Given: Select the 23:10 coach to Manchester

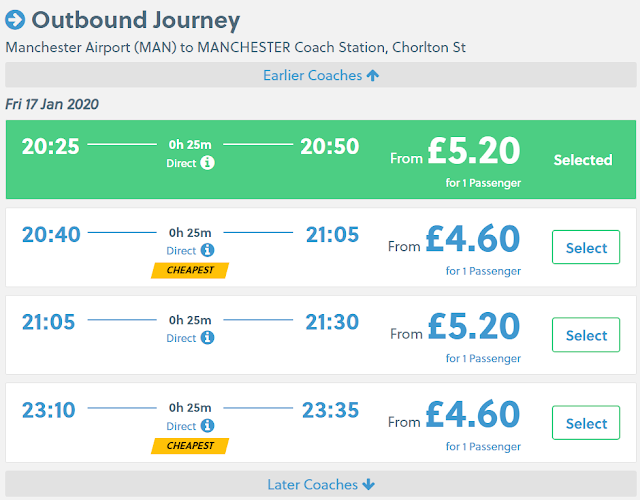Looking at the screenshot, I should tap(586, 423).
